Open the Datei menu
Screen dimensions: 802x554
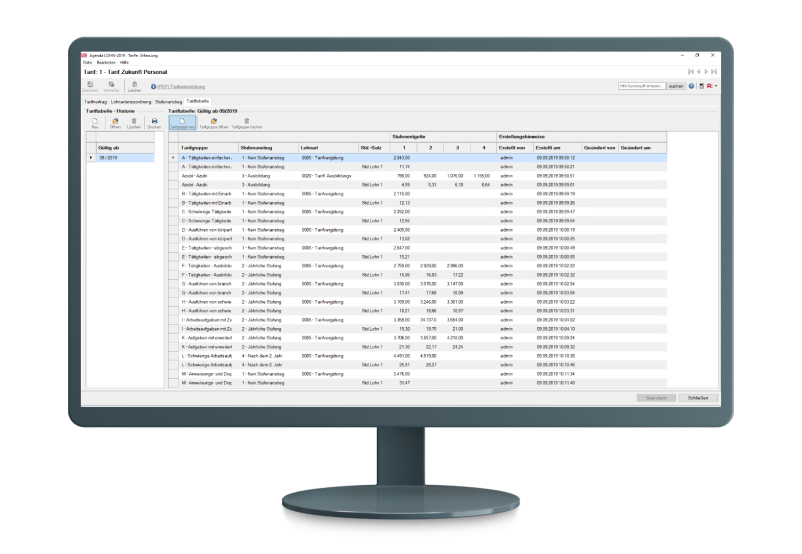click(x=86, y=62)
